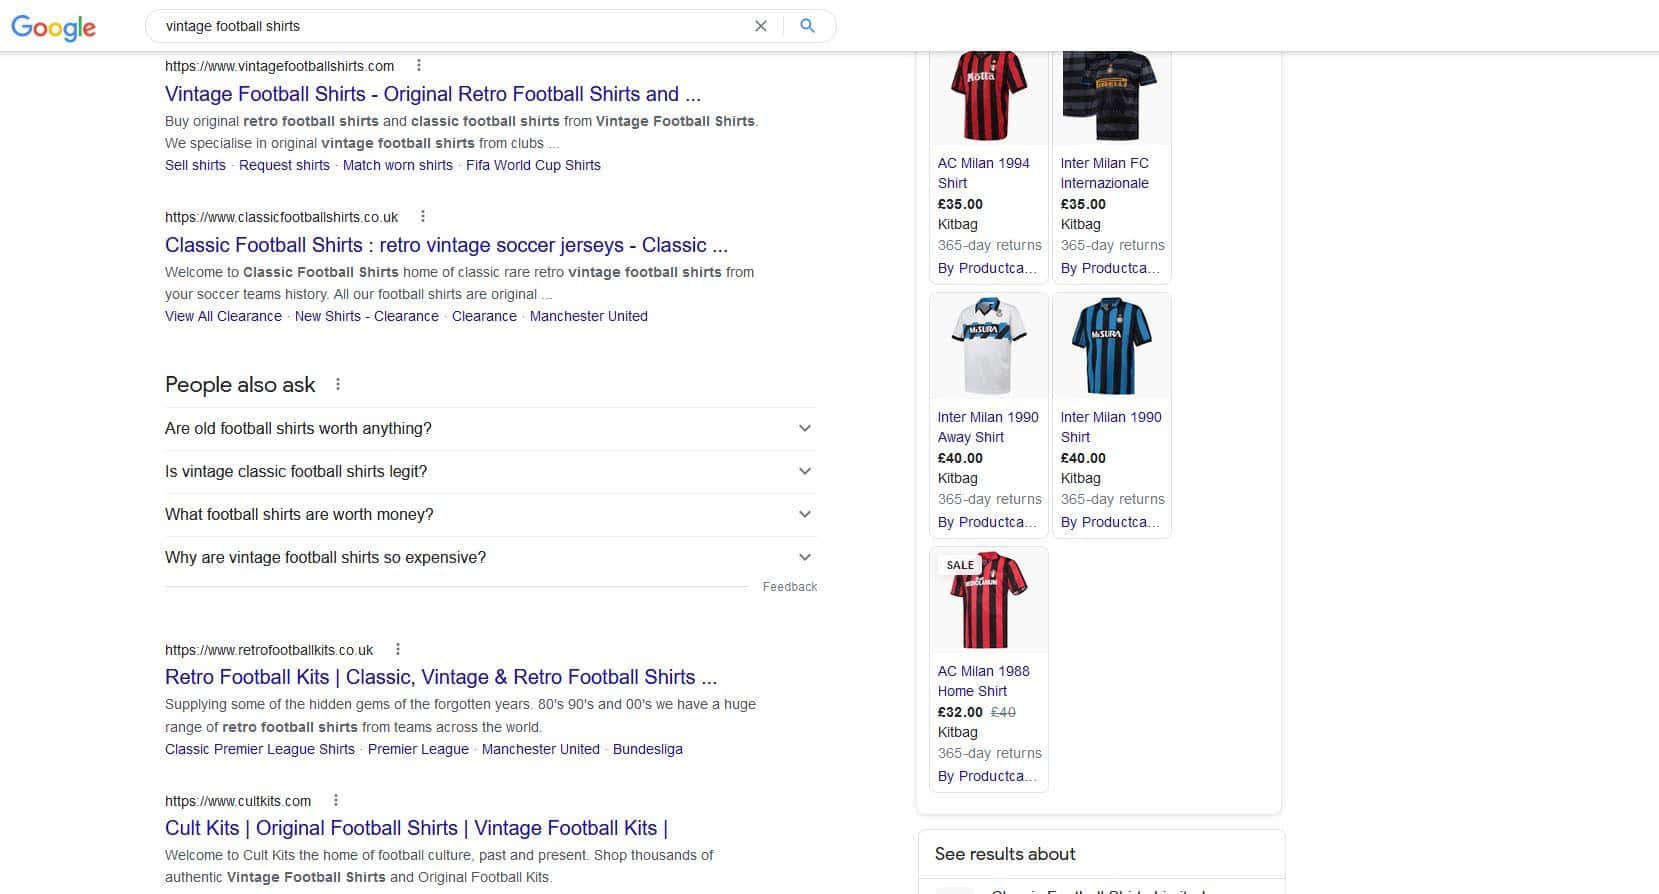Screen dimensions: 1659x894
Task: Open options menu beside retrofootballkits.co.uk URL
Action: [x=397, y=650]
